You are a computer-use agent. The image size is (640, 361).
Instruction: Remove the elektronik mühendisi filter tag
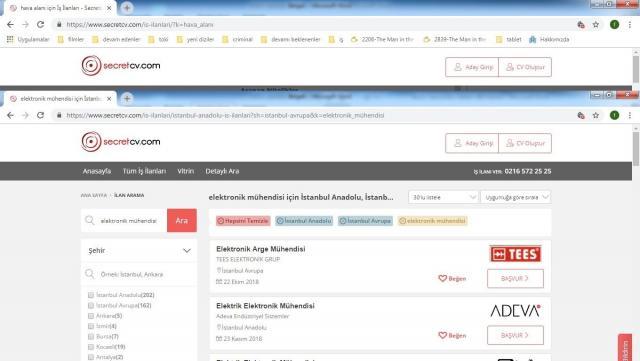pyautogui.click(x=433, y=221)
